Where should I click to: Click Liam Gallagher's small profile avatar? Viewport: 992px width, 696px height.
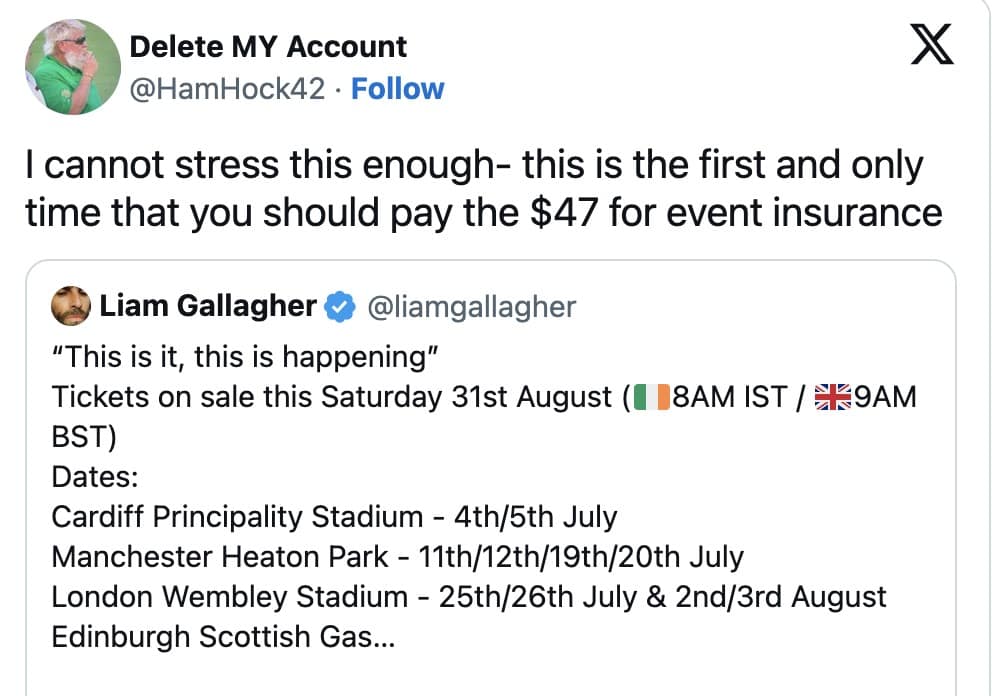pos(71,306)
